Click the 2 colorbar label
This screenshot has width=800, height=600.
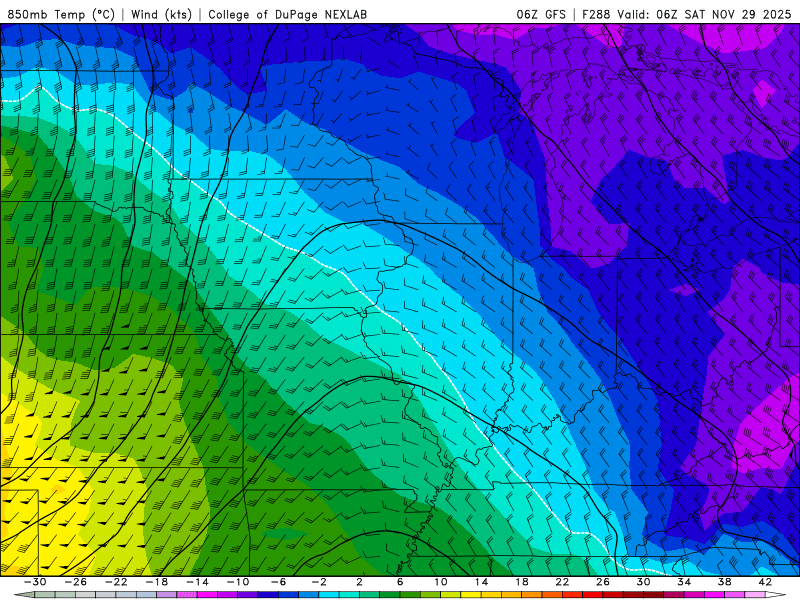pyautogui.click(x=359, y=582)
